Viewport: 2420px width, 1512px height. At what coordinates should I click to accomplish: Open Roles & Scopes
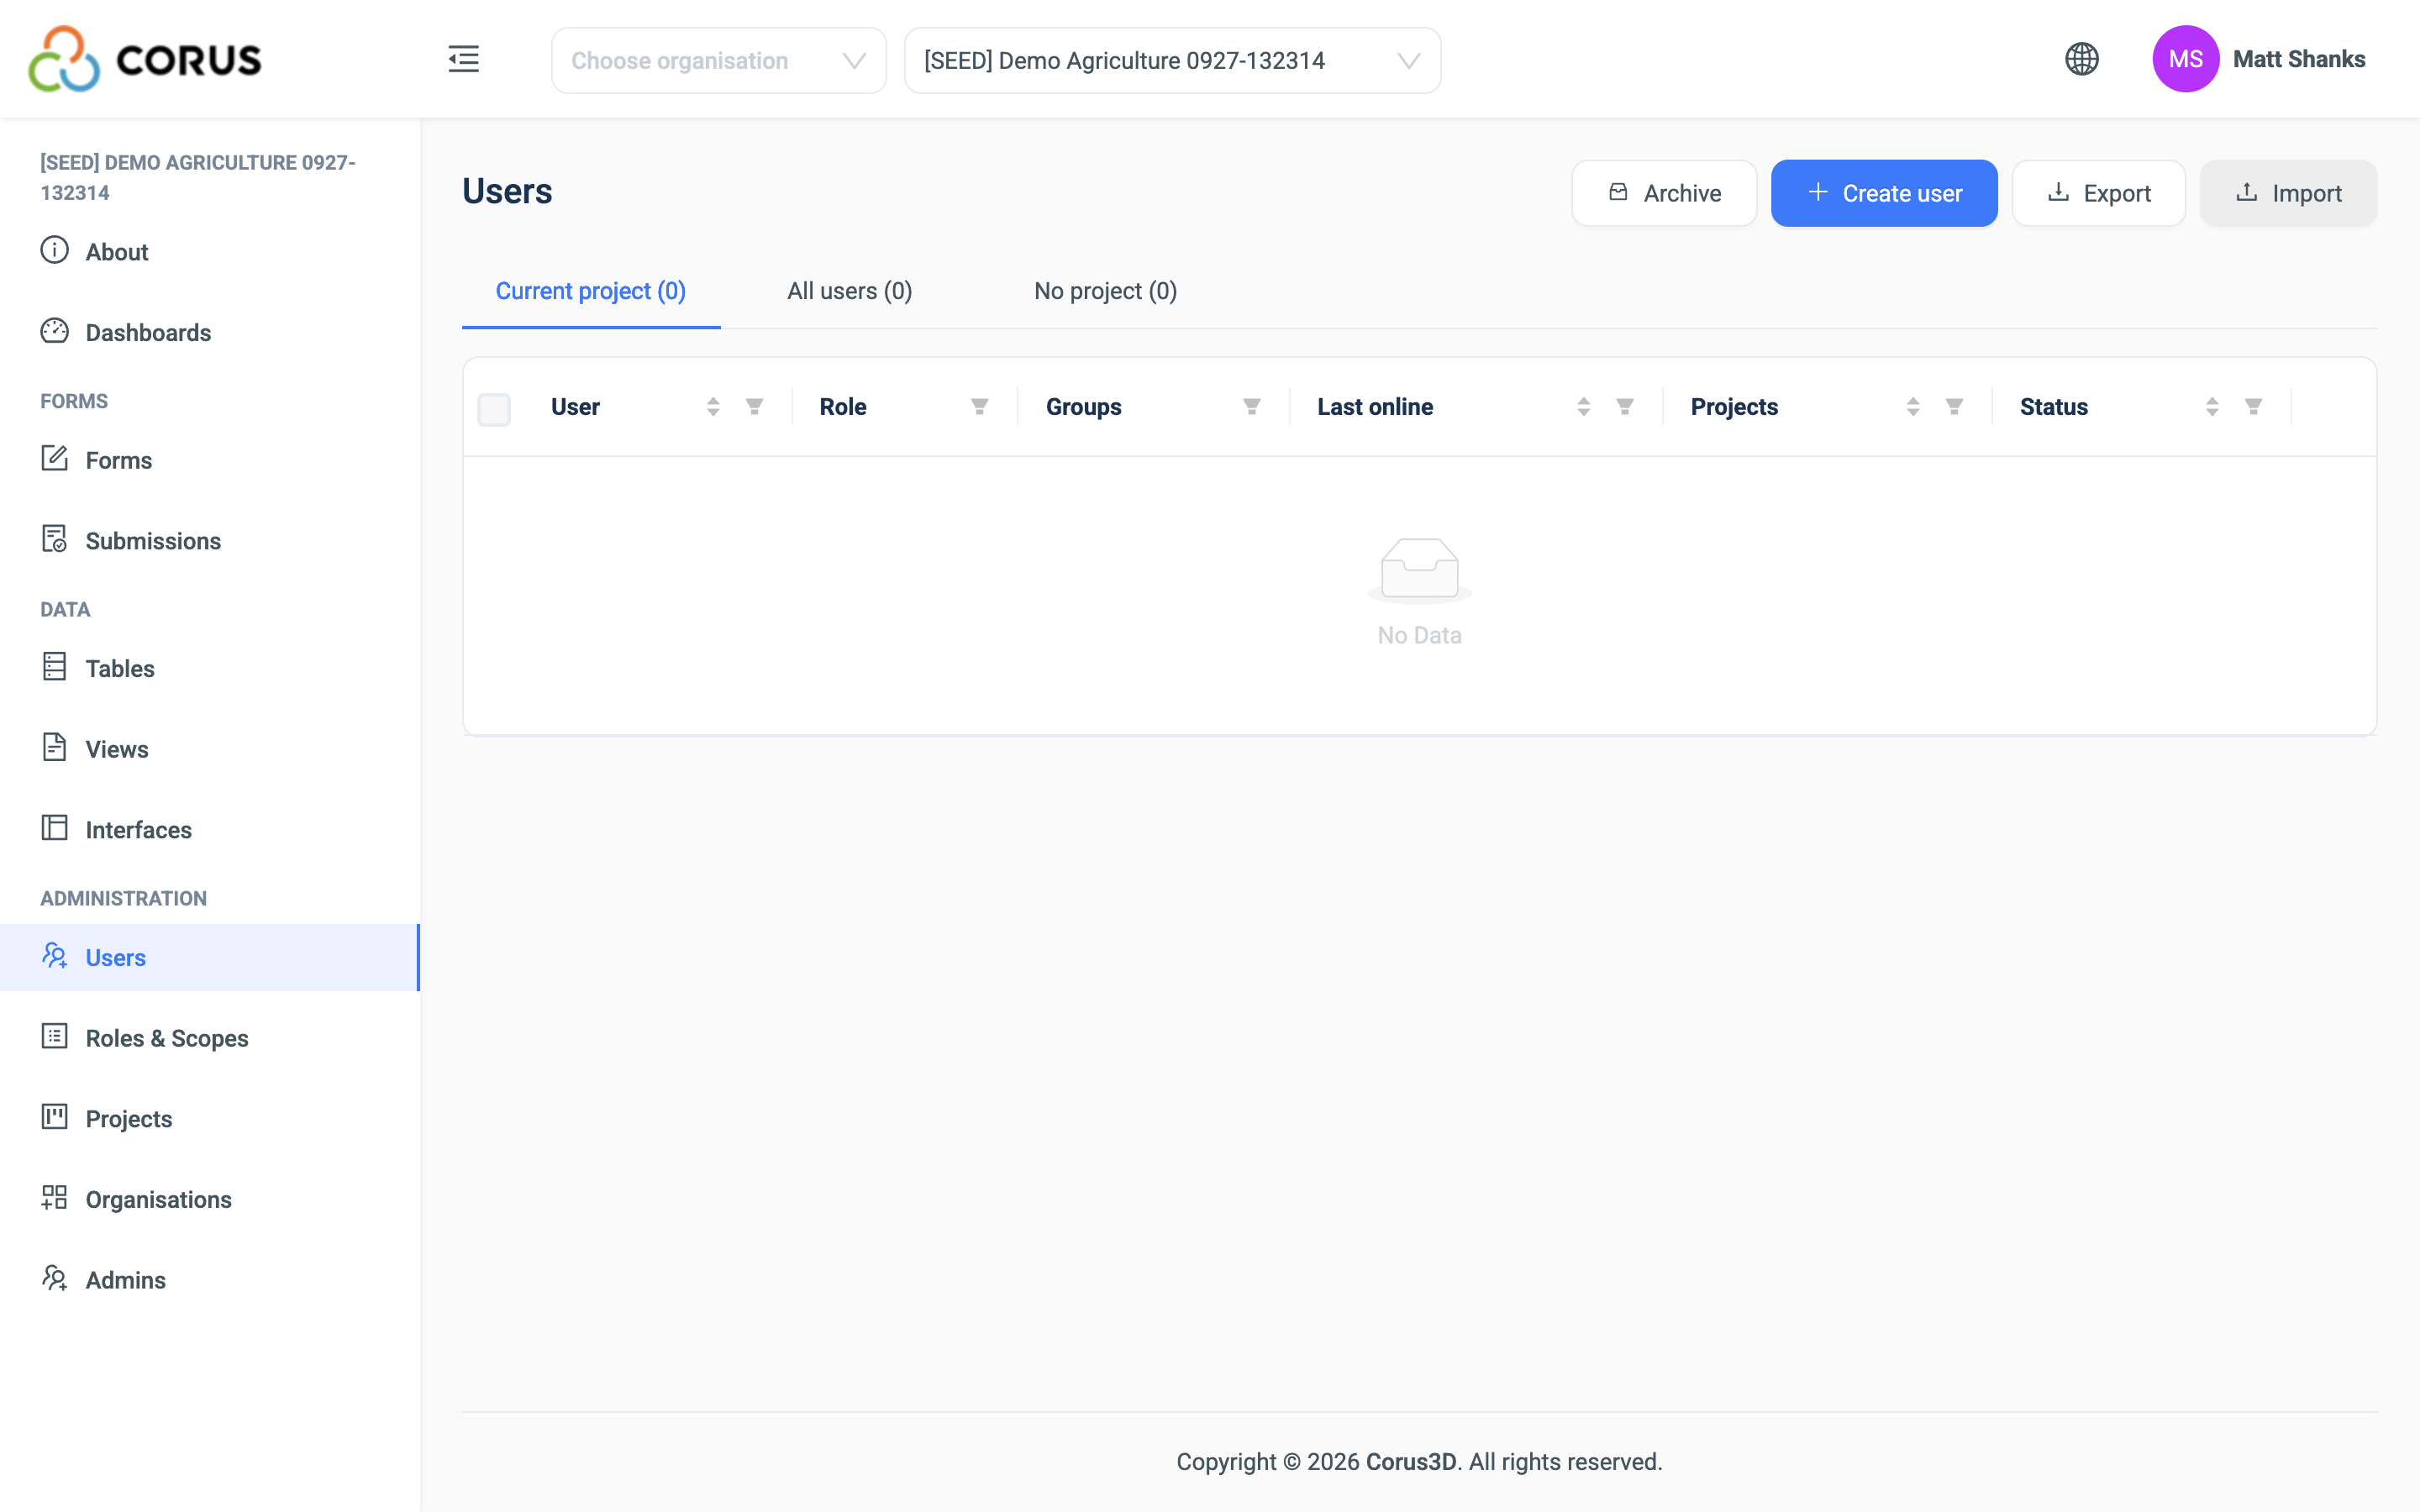(x=210, y=1038)
